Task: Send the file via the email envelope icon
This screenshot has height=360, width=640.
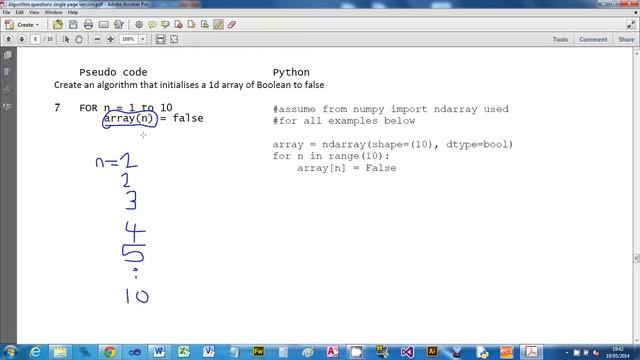Action: pyautogui.click(x=104, y=25)
